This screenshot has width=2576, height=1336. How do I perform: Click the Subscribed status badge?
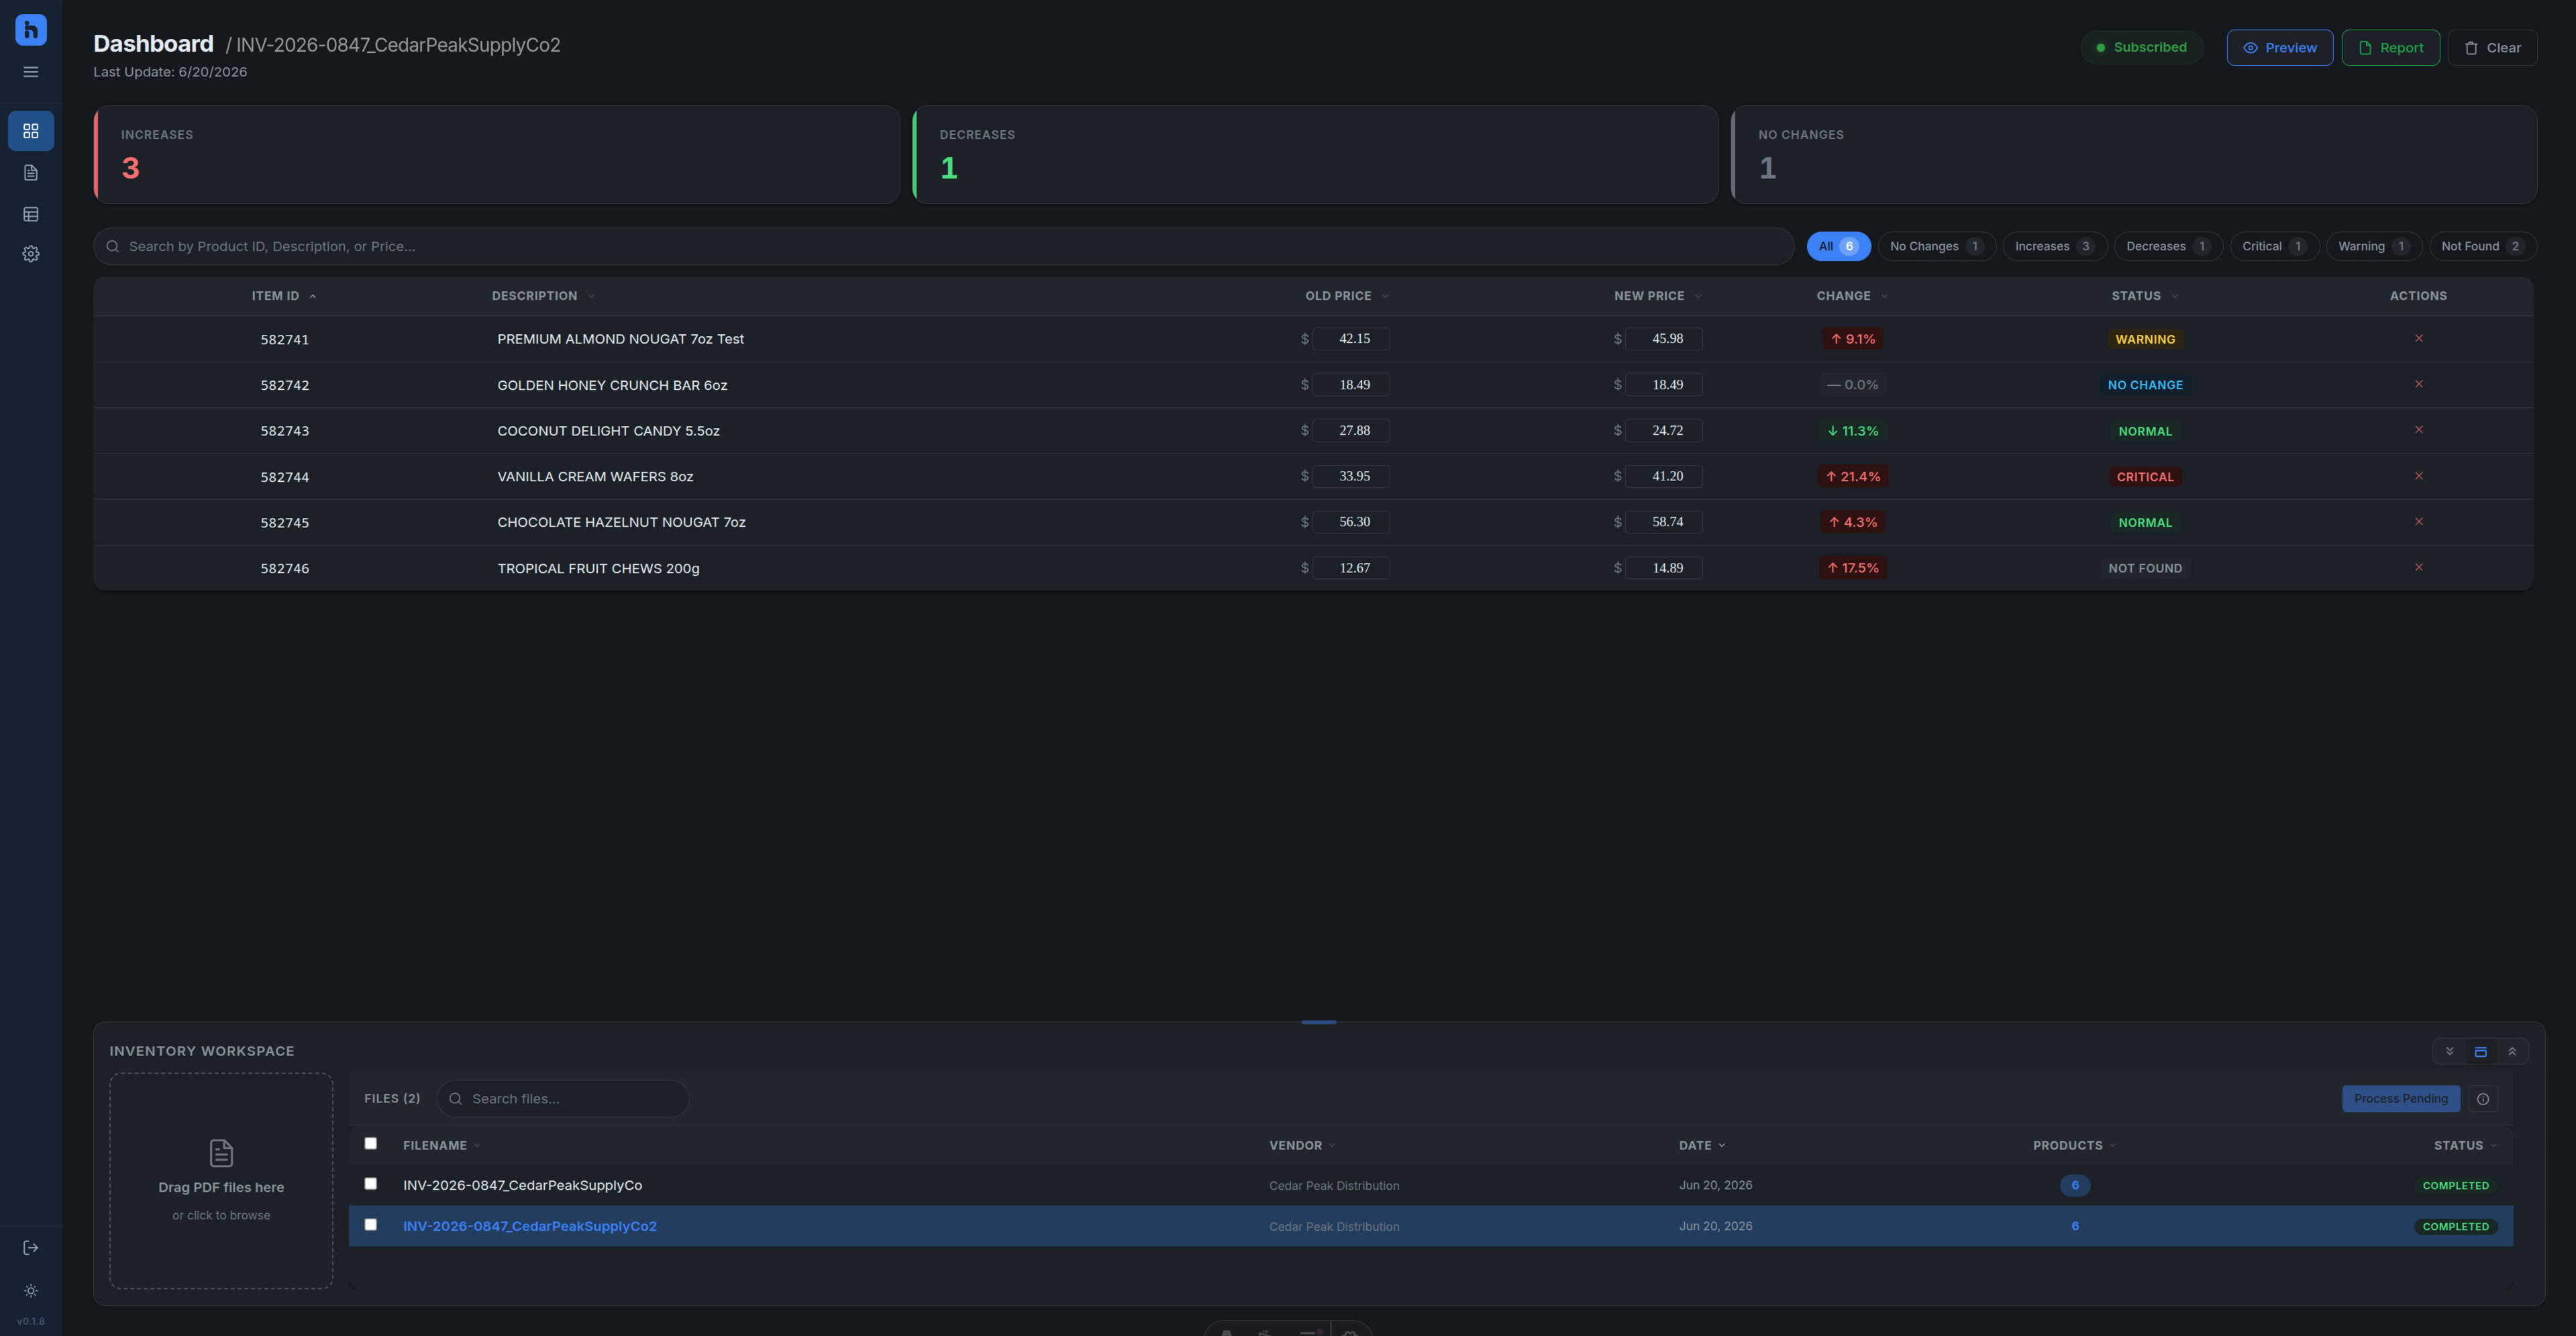pos(2141,47)
